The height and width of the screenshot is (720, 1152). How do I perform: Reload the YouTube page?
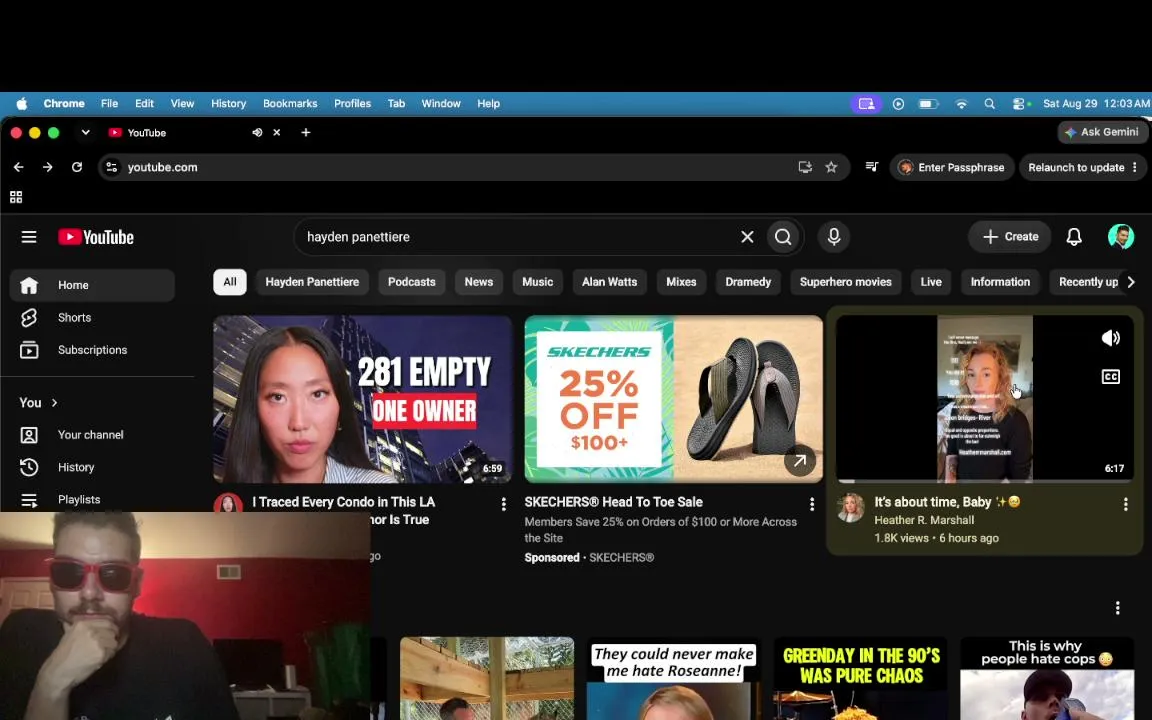pyautogui.click(x=76, y=168)
